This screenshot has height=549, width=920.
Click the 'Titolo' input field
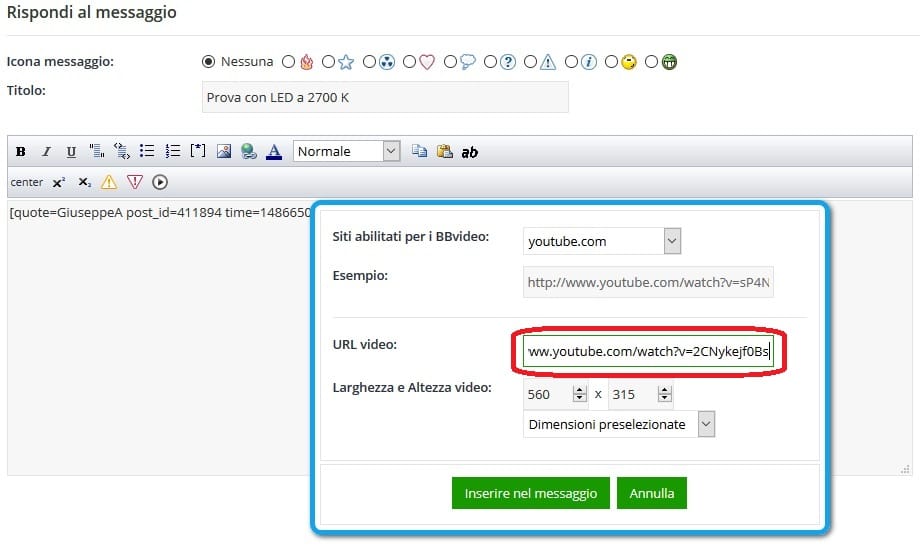coord(385,97)
